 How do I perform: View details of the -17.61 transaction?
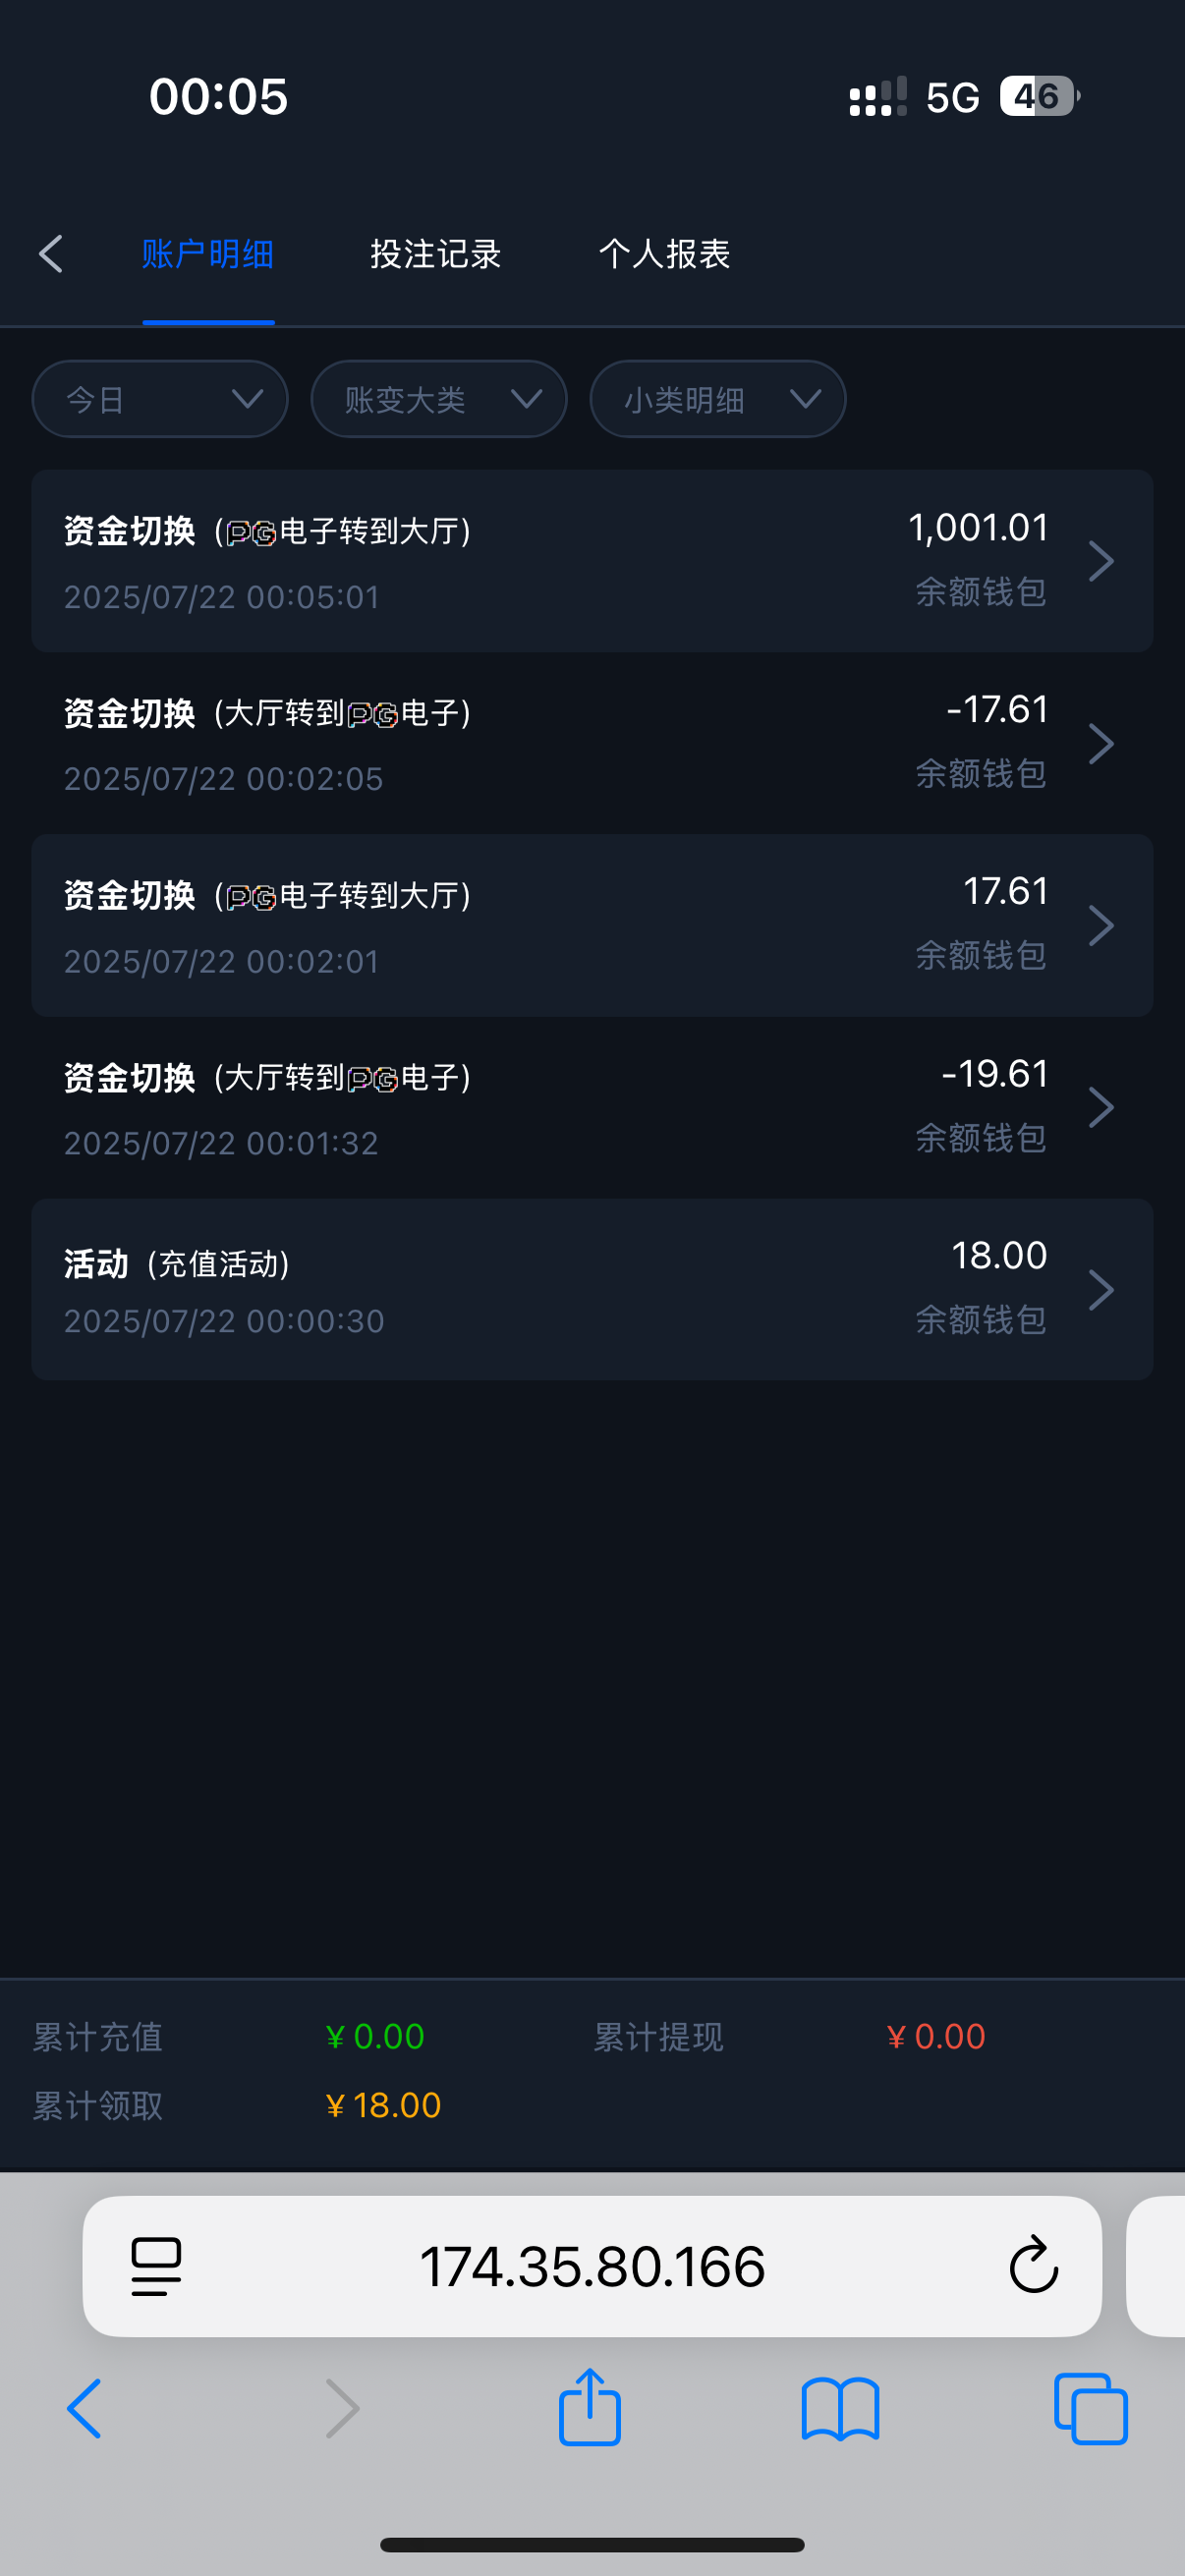pos(592,743)
